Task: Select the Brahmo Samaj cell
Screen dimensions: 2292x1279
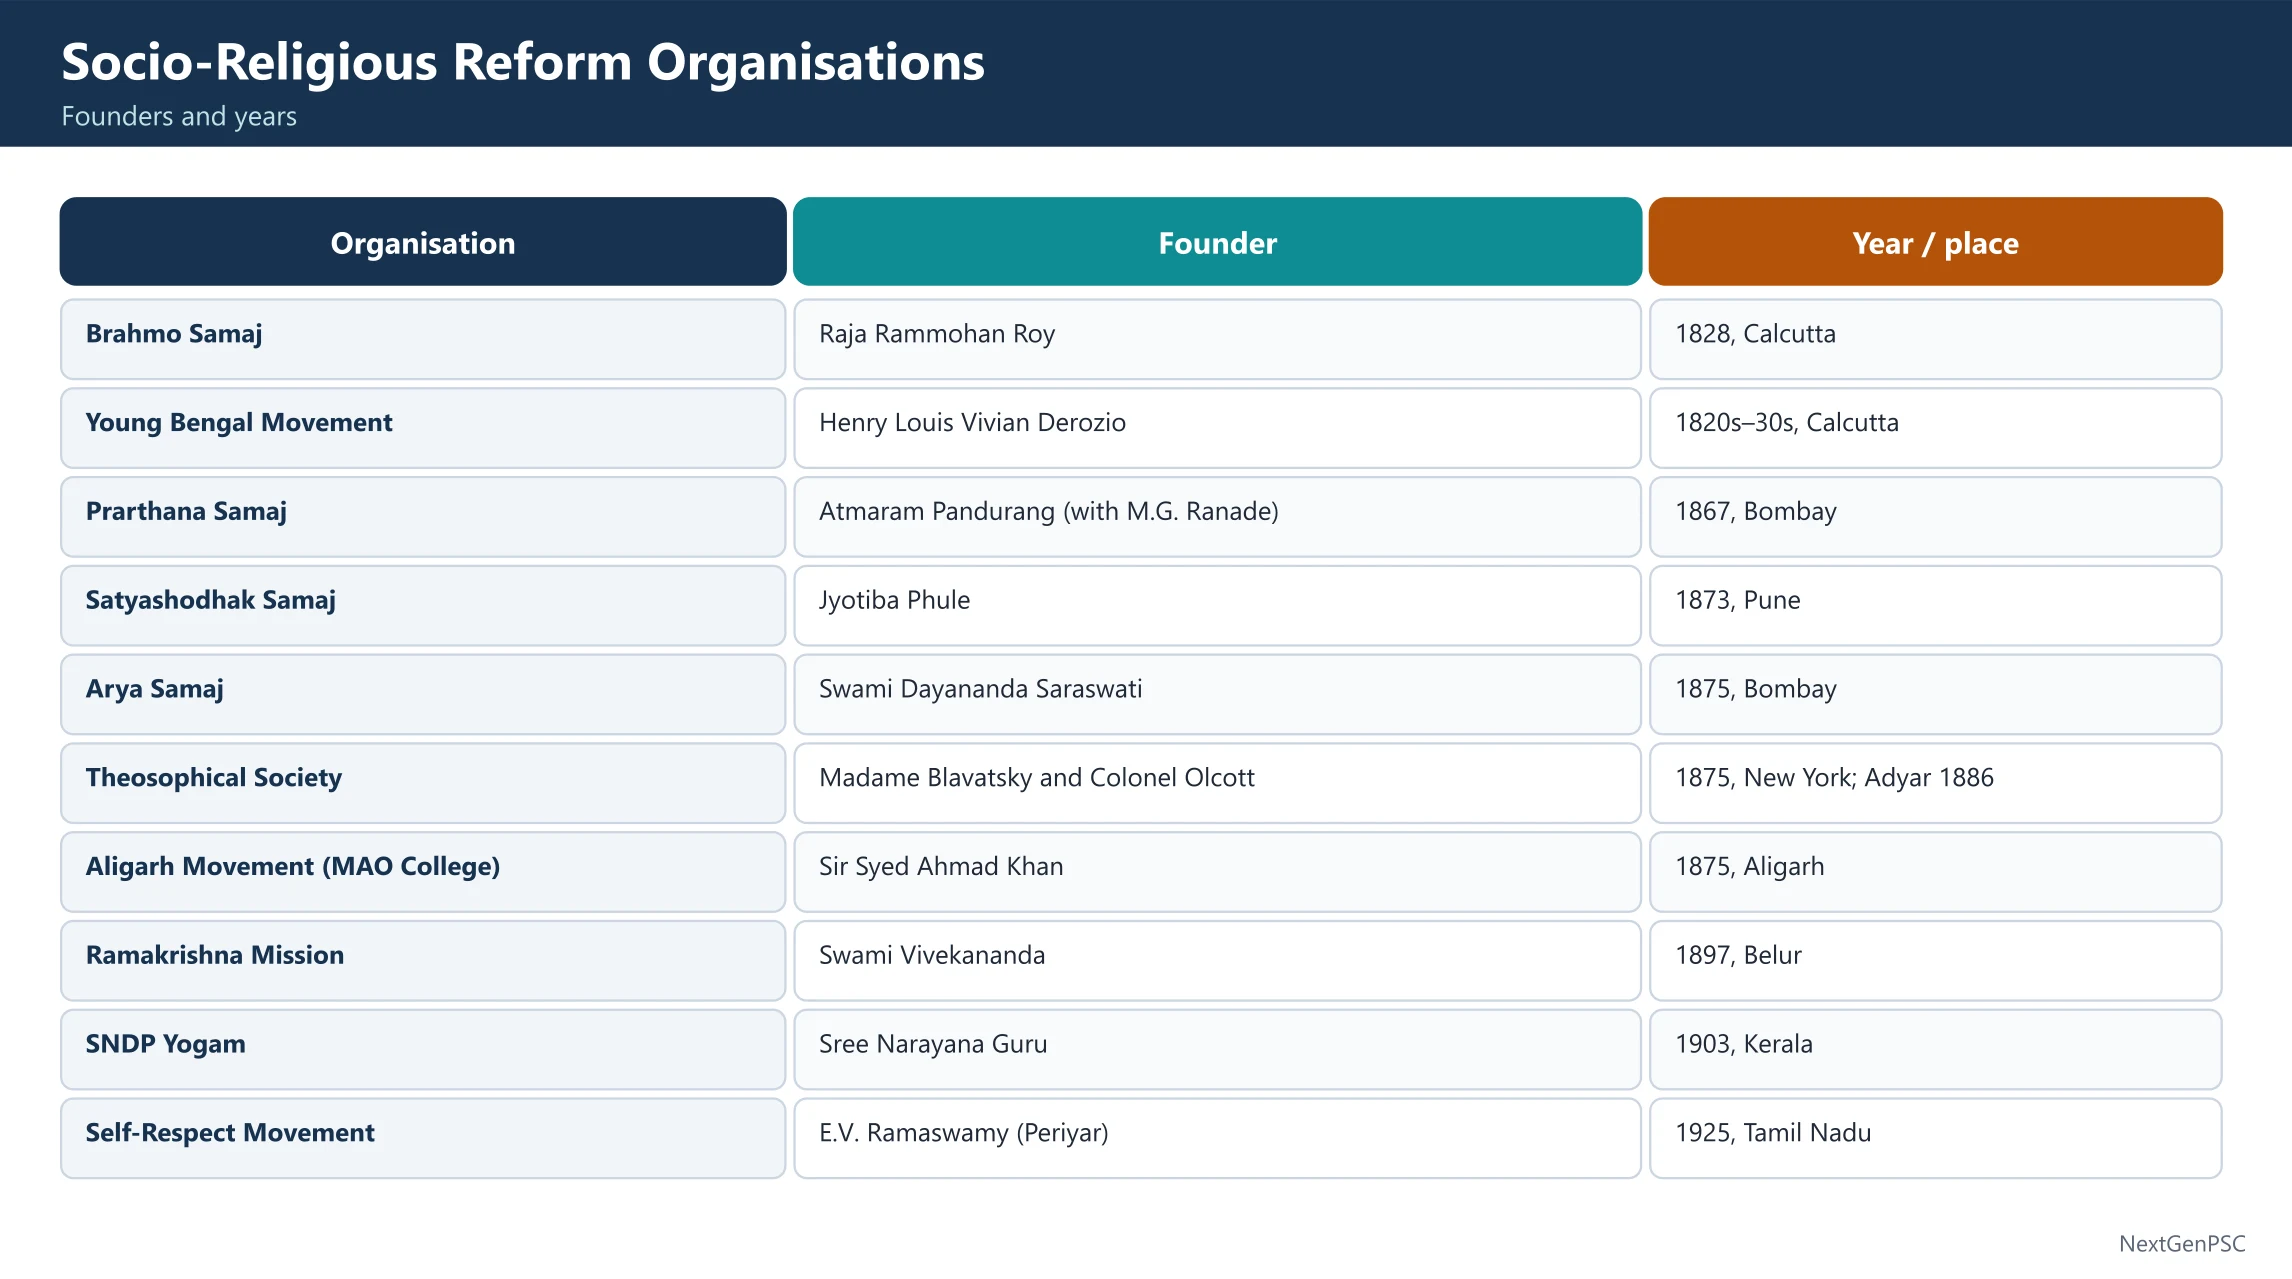Action: coord(423,339)
